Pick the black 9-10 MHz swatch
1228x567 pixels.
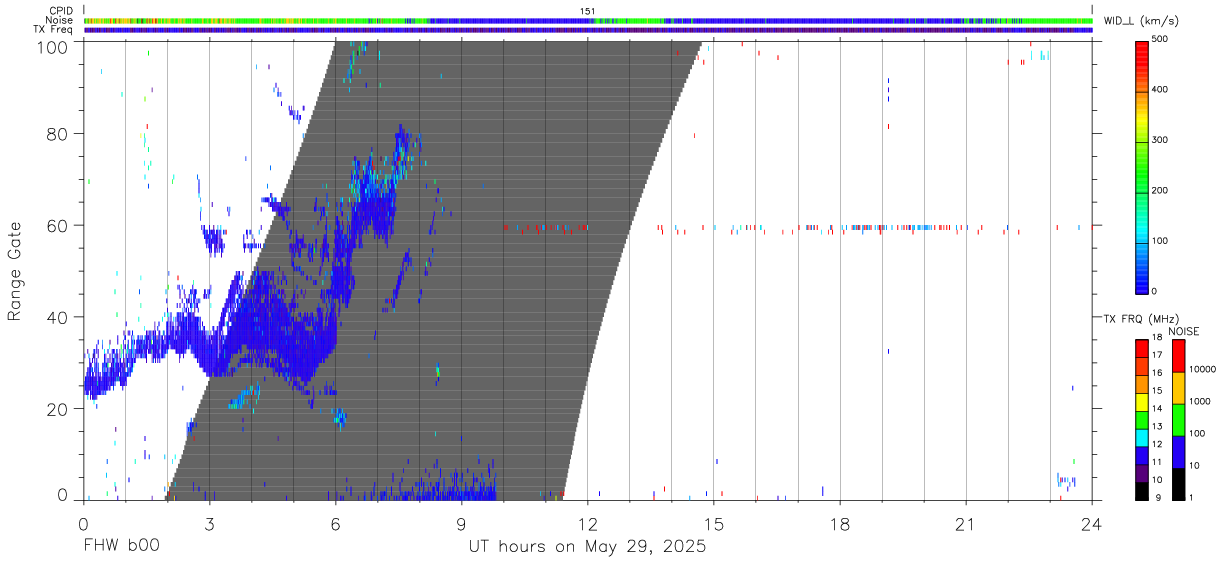pyautogui.click(x=1142, y=489)
